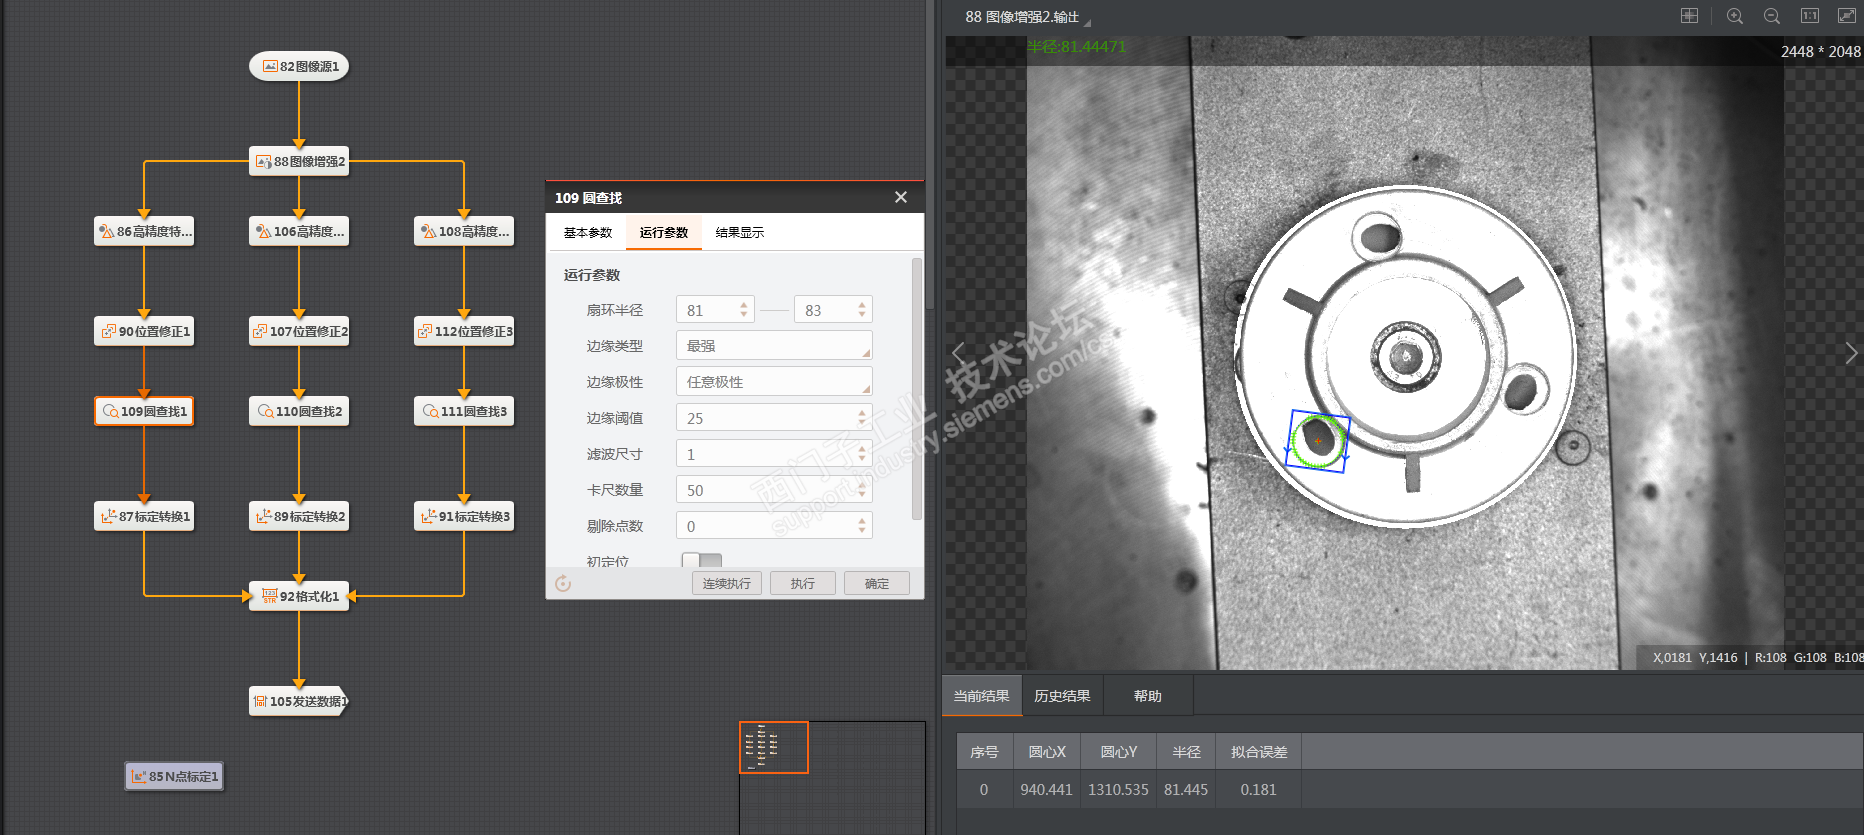Click the 确定 button
This screenshot has height=835, width=1864.
[877, 584]
